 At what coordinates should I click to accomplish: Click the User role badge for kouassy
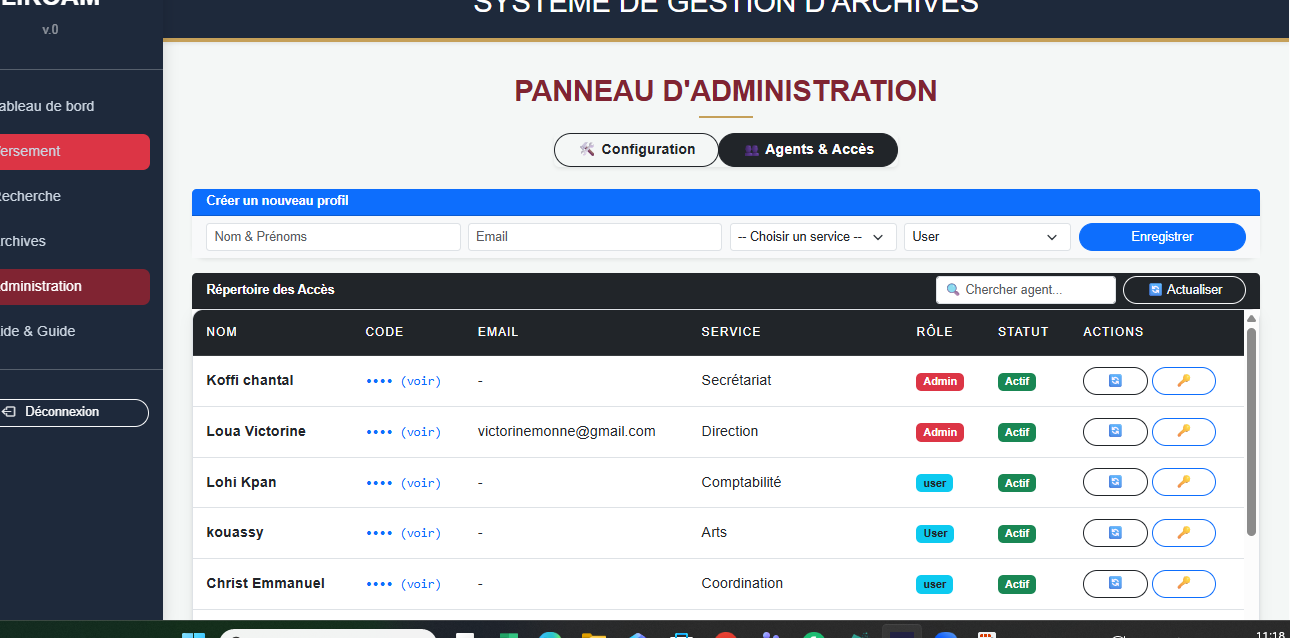tap(935, 533)
